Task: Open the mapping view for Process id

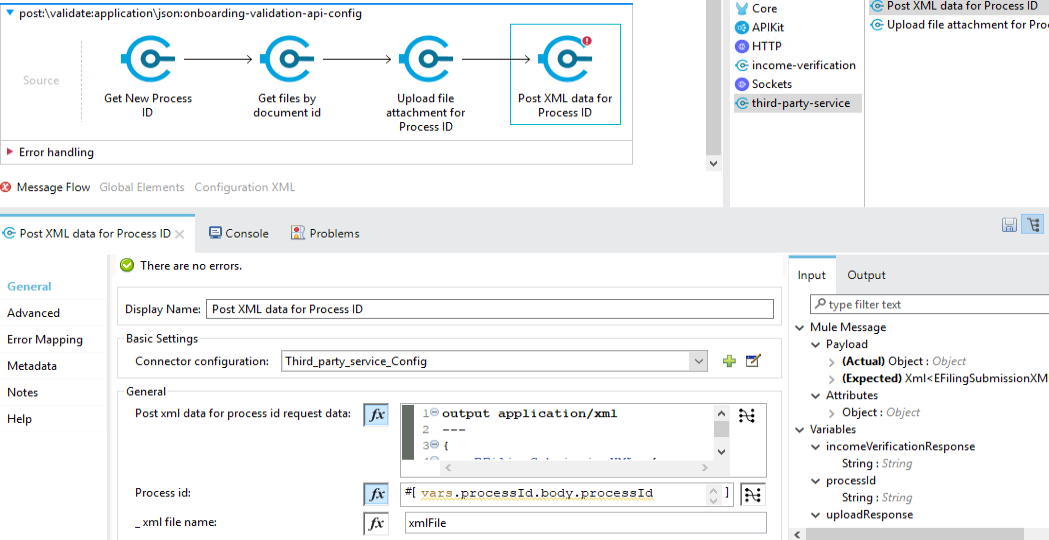Action: coord(753,494)
